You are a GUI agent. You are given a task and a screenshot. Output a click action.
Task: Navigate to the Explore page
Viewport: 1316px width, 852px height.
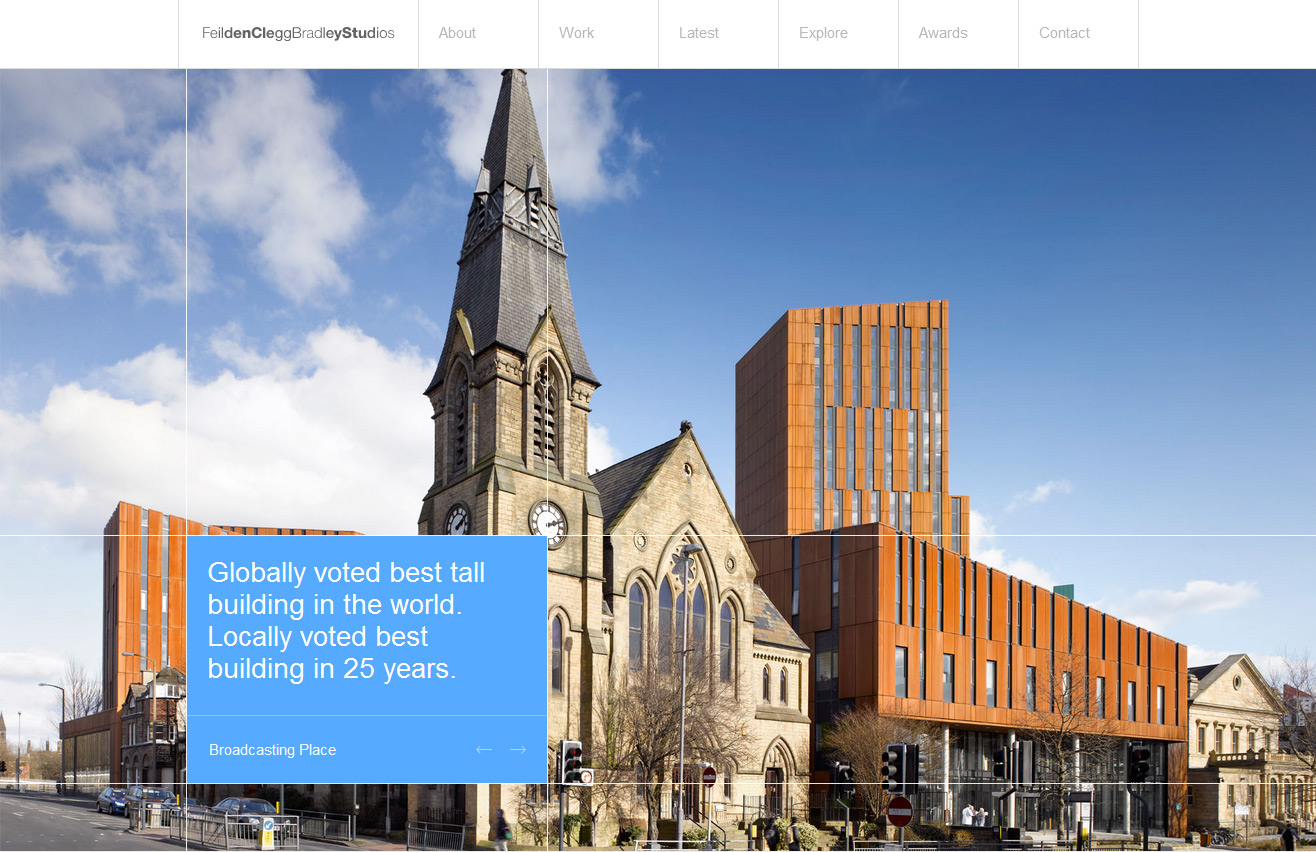(x=823, y=33)
